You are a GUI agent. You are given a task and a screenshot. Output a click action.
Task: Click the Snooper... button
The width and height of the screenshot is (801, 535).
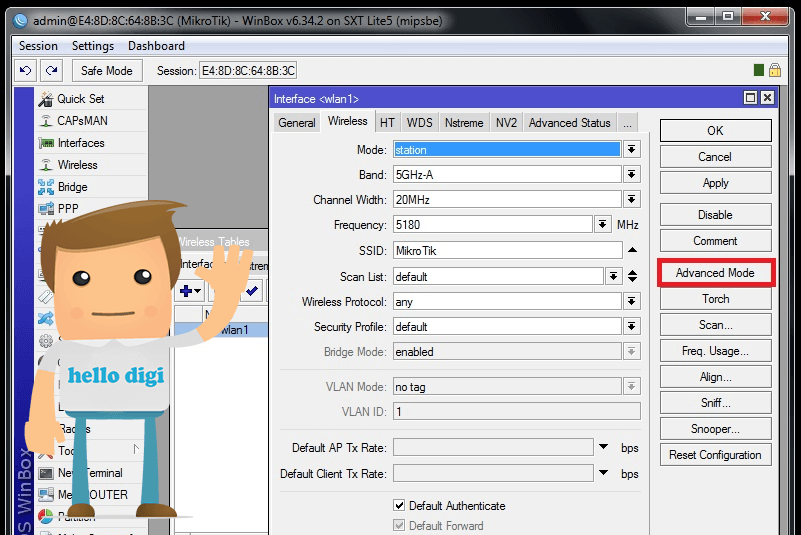[x=715, y=429]
